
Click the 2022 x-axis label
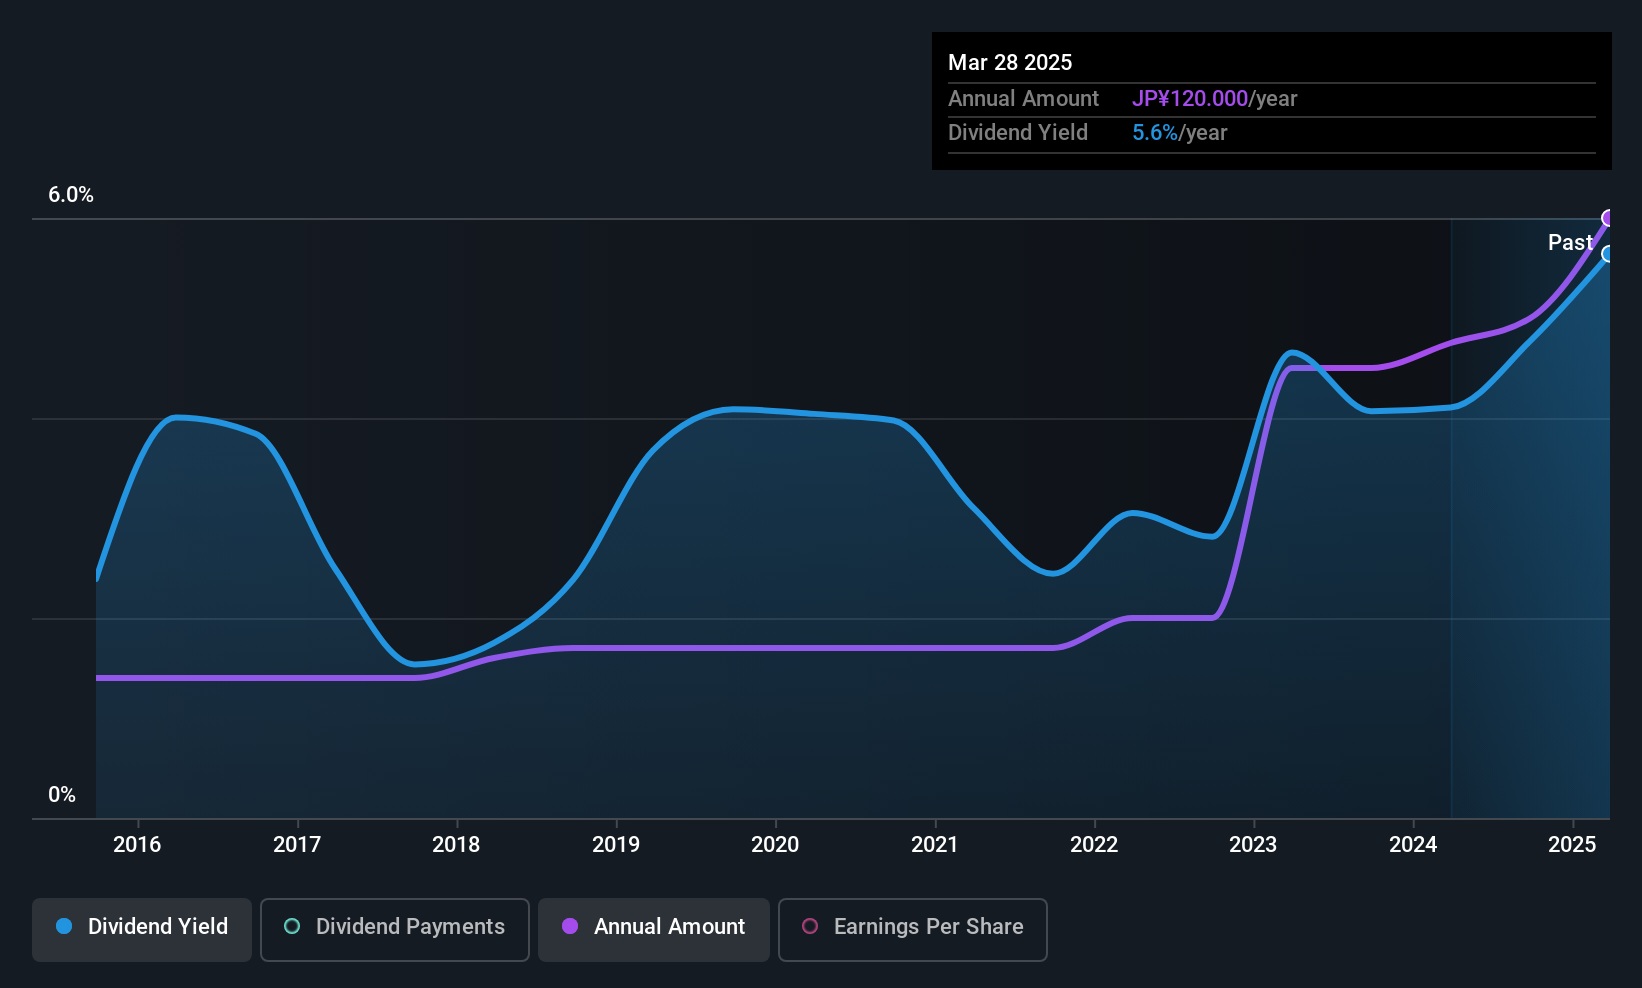click(x=1094, y=844)
